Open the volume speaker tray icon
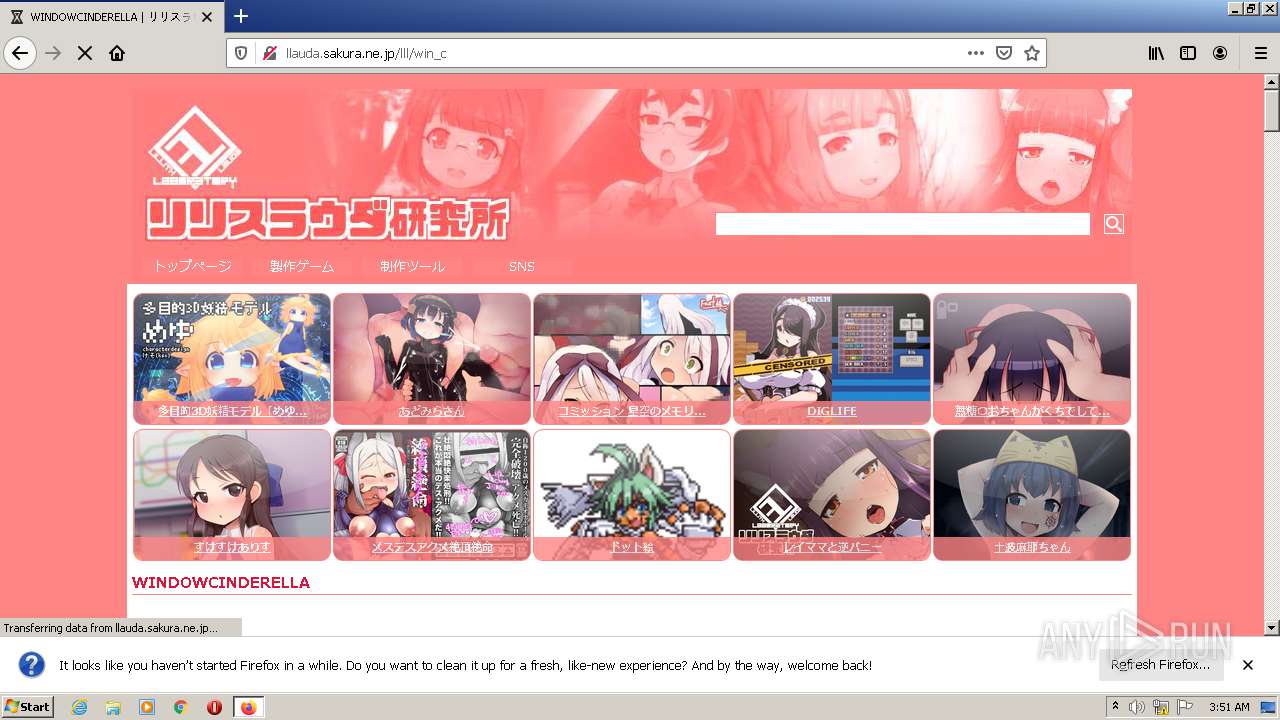The height and width of the screenshot is (720, 1280). (1137, 707)
